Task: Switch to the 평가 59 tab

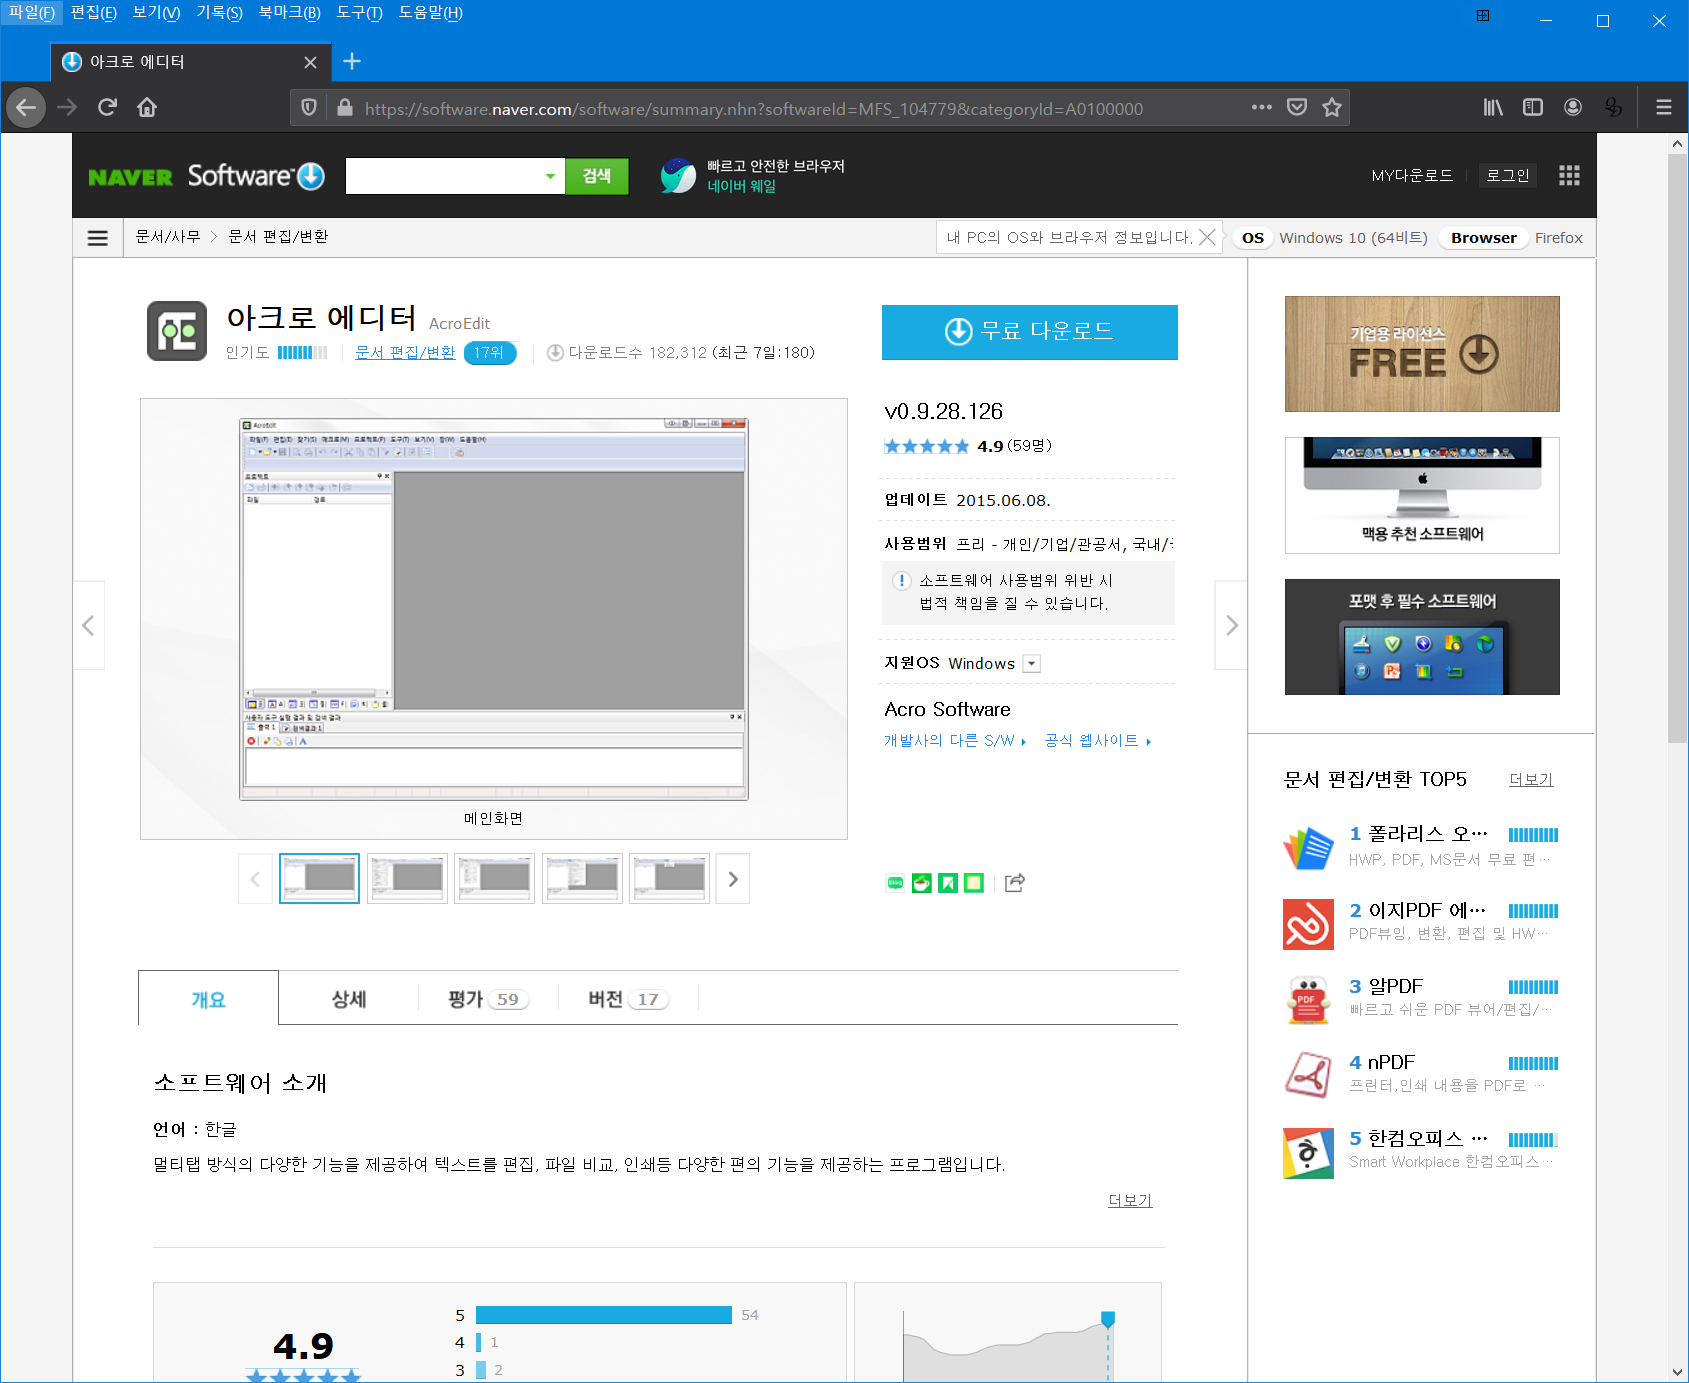Action: tap(488, 999)
